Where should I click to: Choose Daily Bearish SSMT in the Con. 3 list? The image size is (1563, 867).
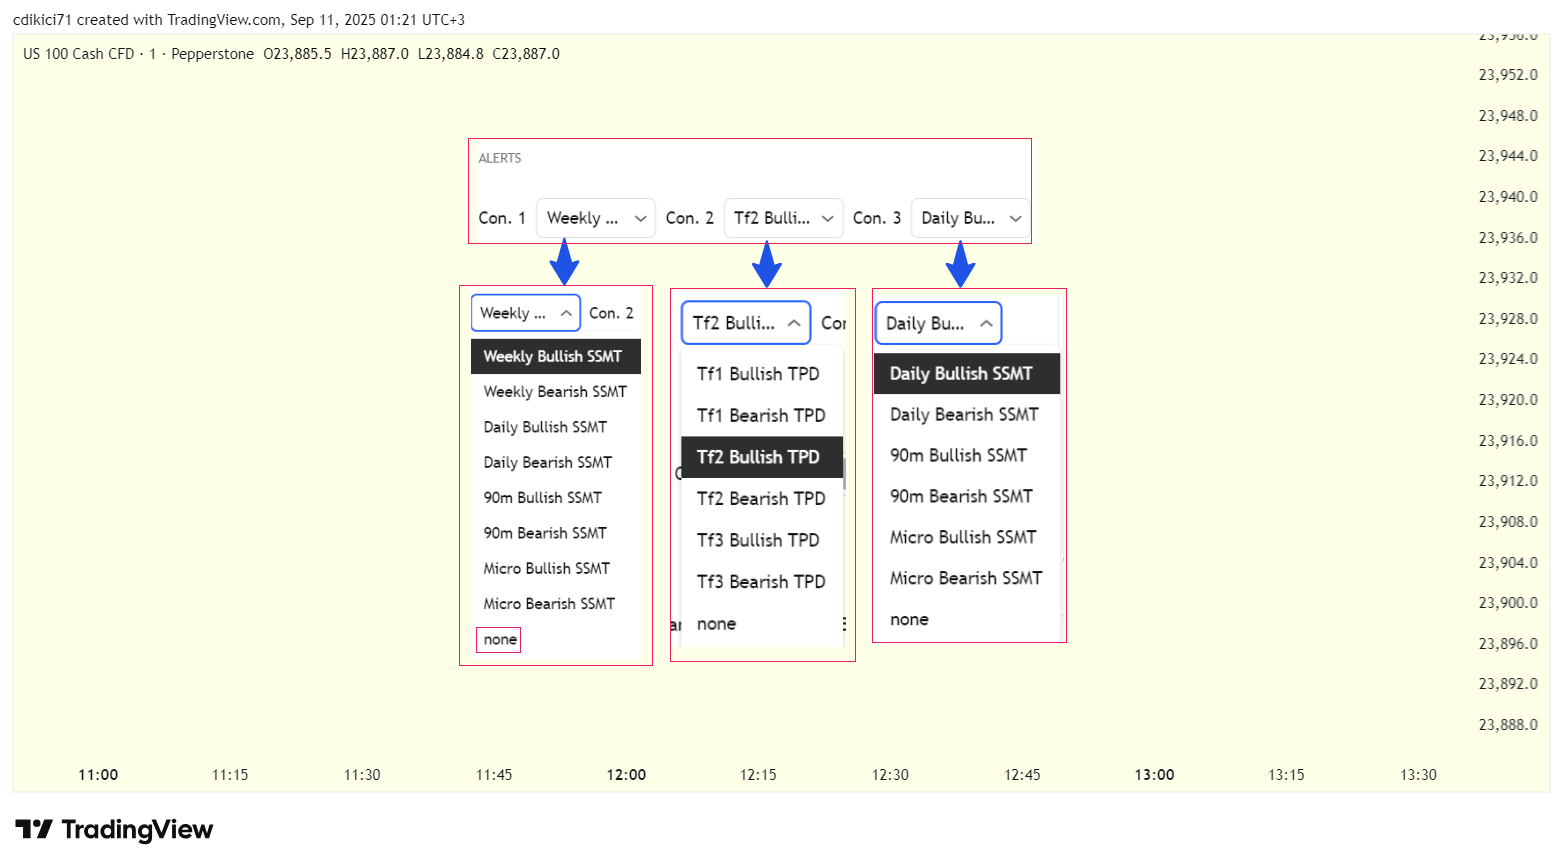click(x=967, y=415)
